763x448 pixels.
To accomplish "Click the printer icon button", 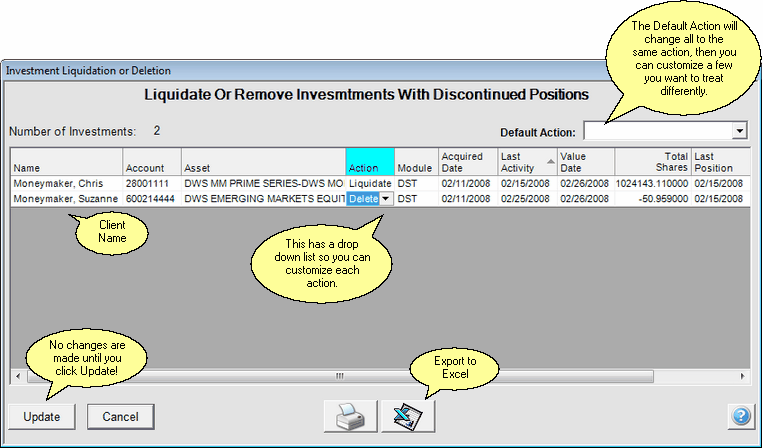I will pos(351,416).
